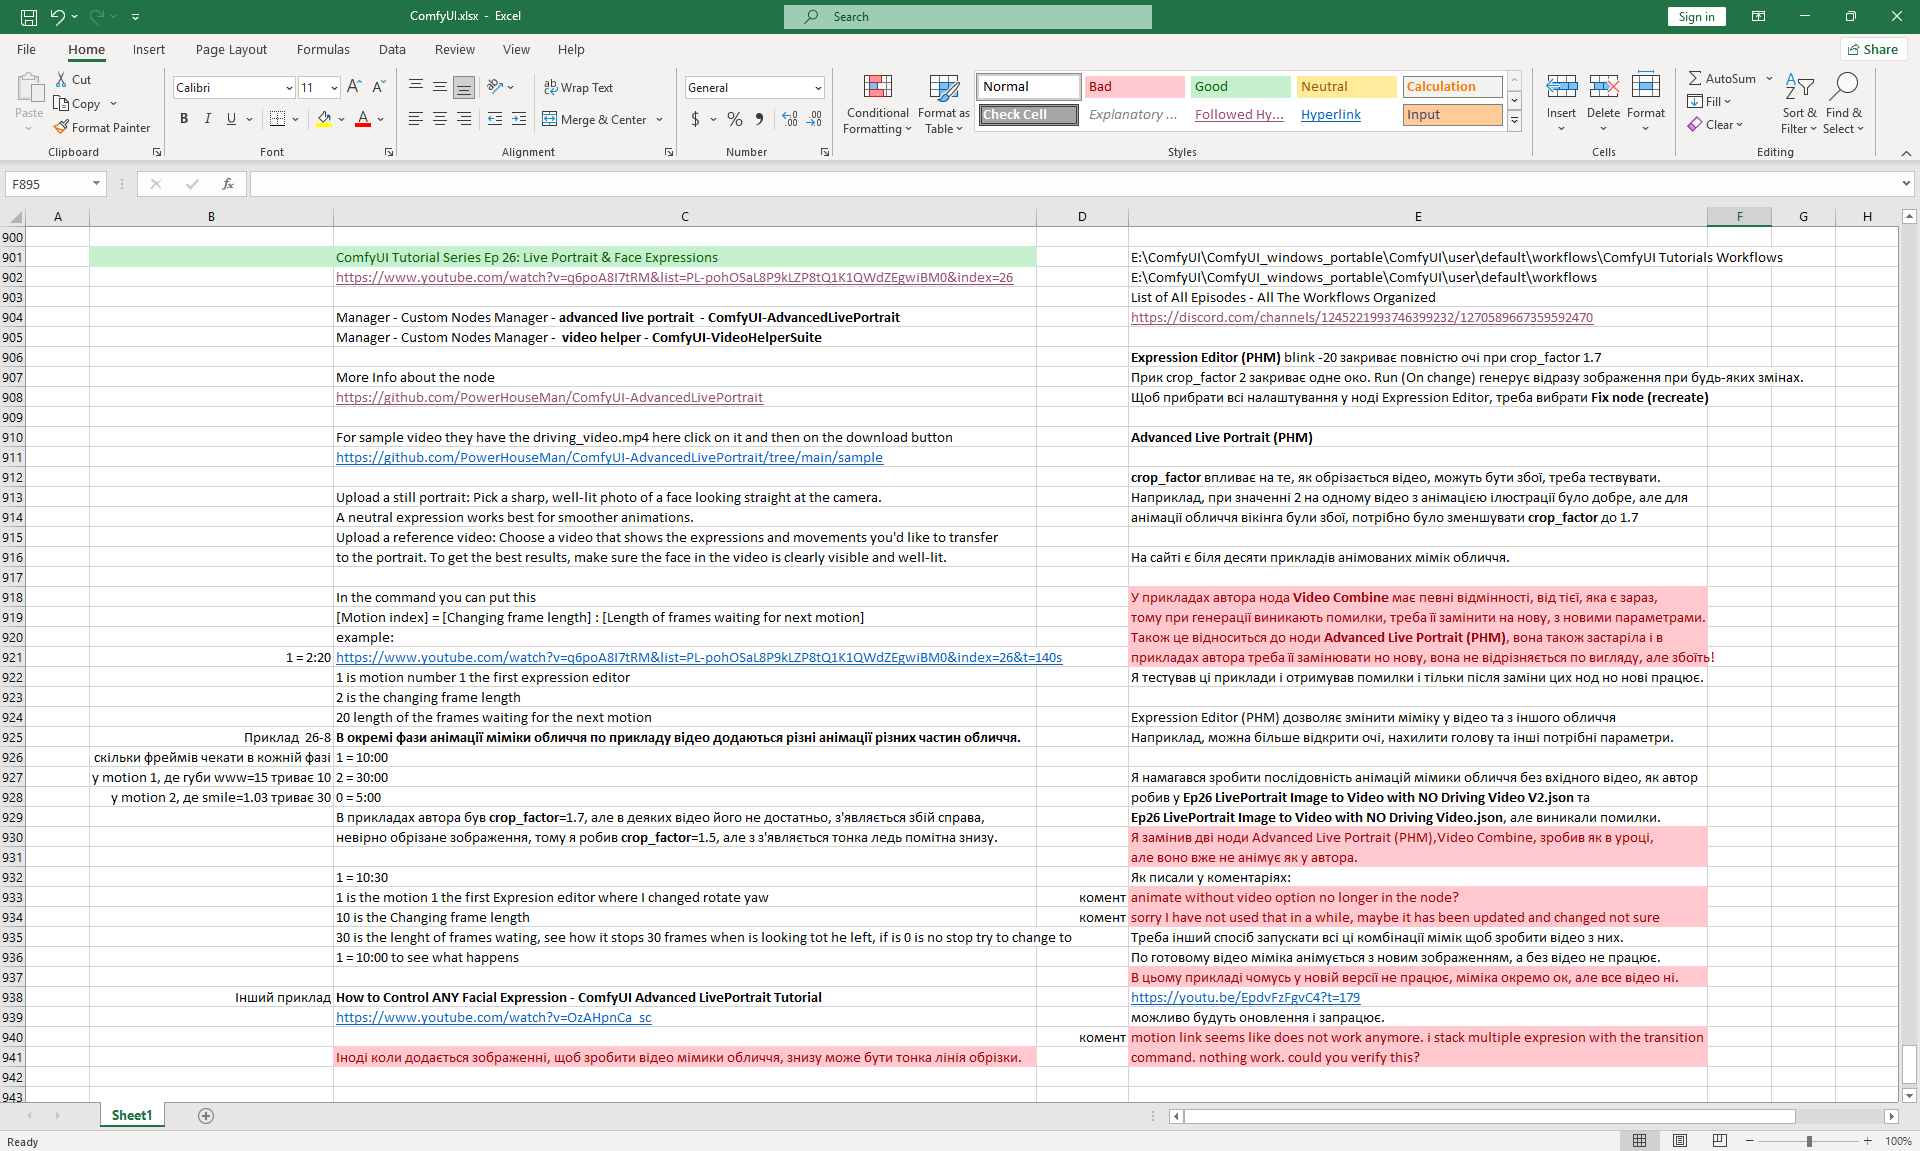Click the Format Painter brush icon
Viewport: 1920px width, 1151px height.
[62, 127]
